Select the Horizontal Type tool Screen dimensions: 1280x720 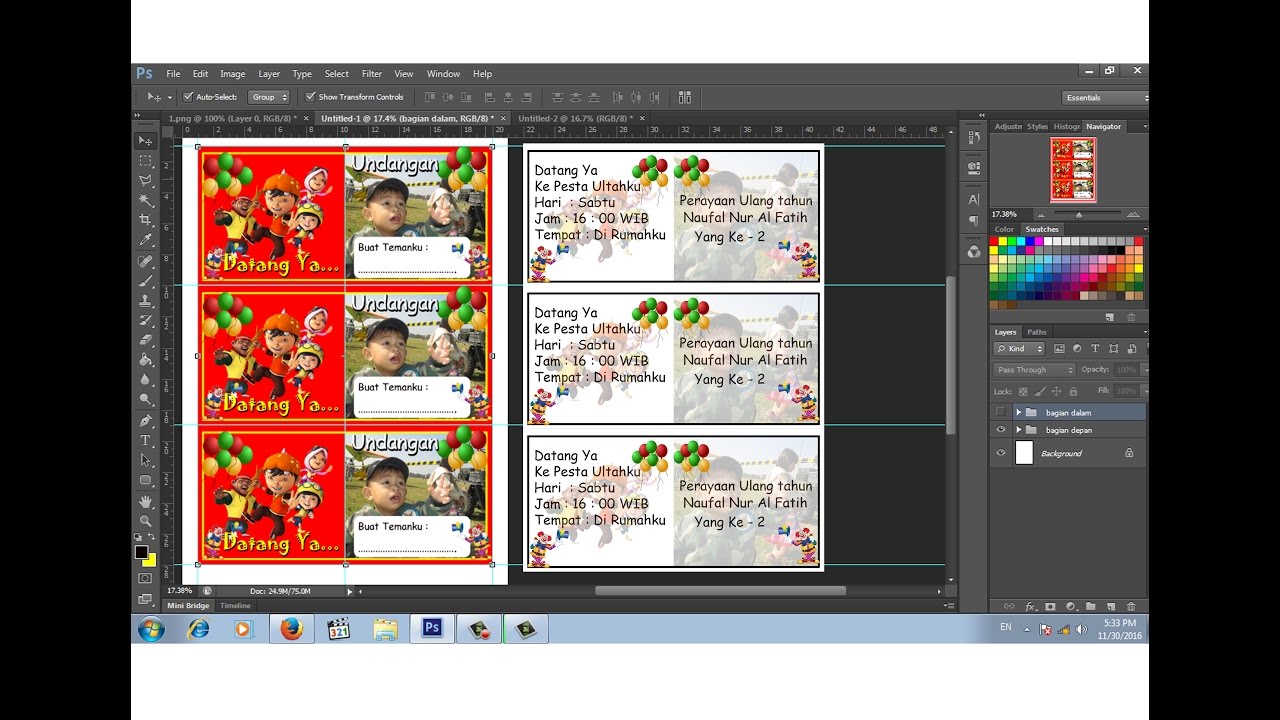coord(146,441)
